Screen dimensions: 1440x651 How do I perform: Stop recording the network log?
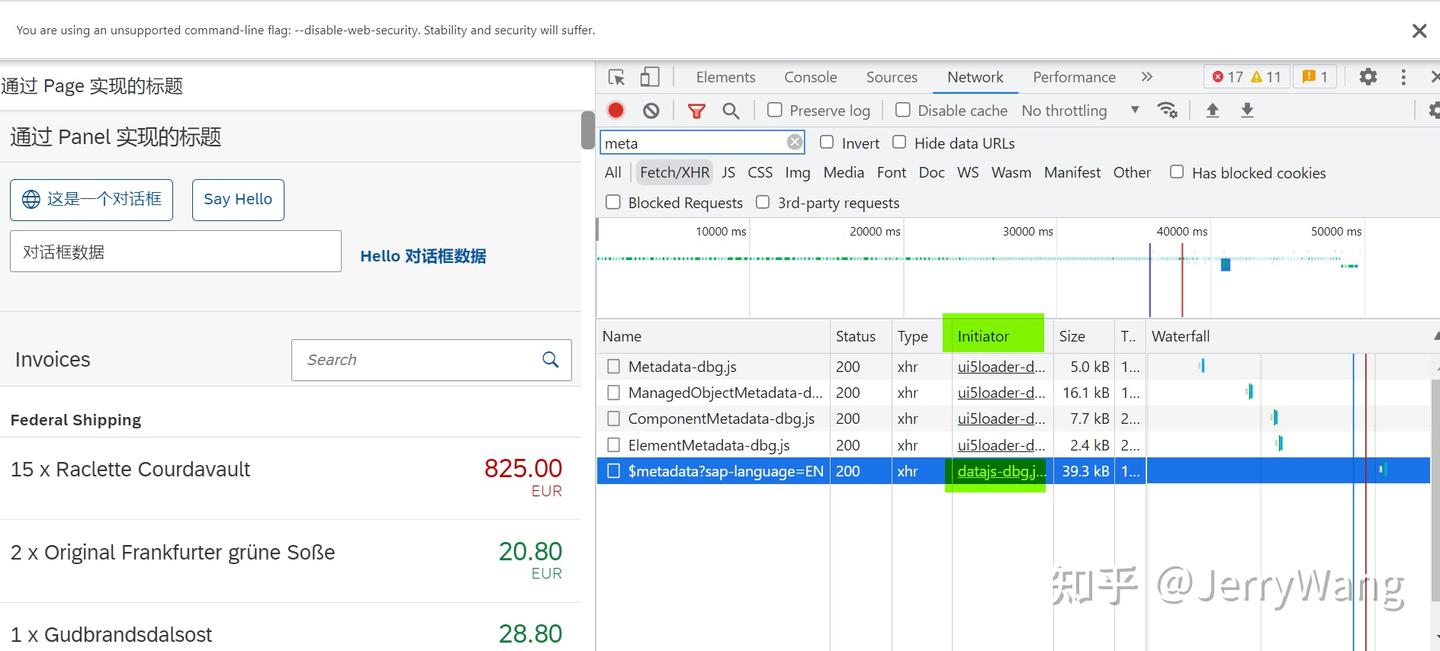click(614, 110)
